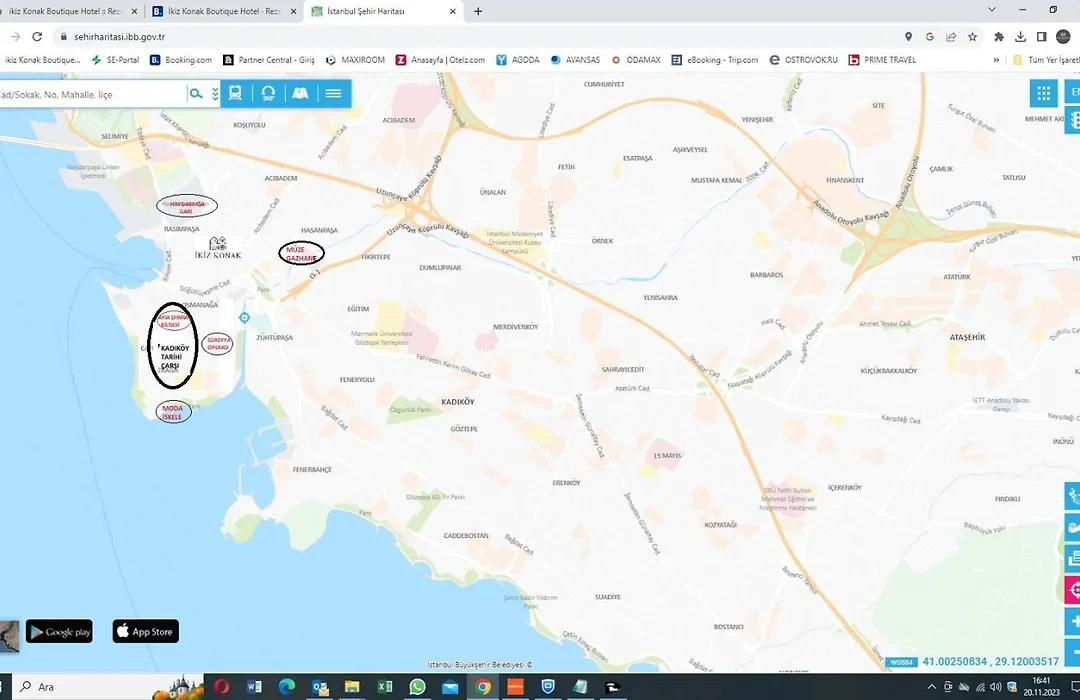
Task: Open the 360° panorama view tool
Action: pos(268,93)
